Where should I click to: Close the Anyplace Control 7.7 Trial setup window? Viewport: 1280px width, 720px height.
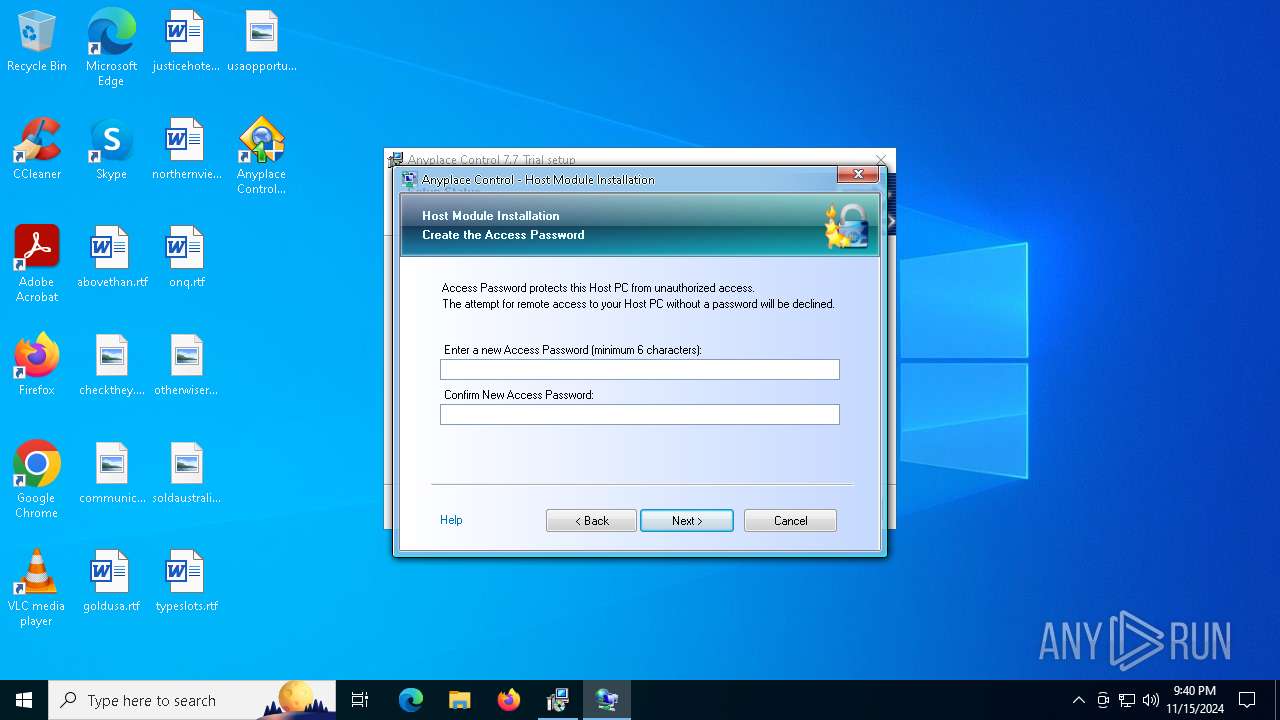pyautogui.click(x=881, y=159)
